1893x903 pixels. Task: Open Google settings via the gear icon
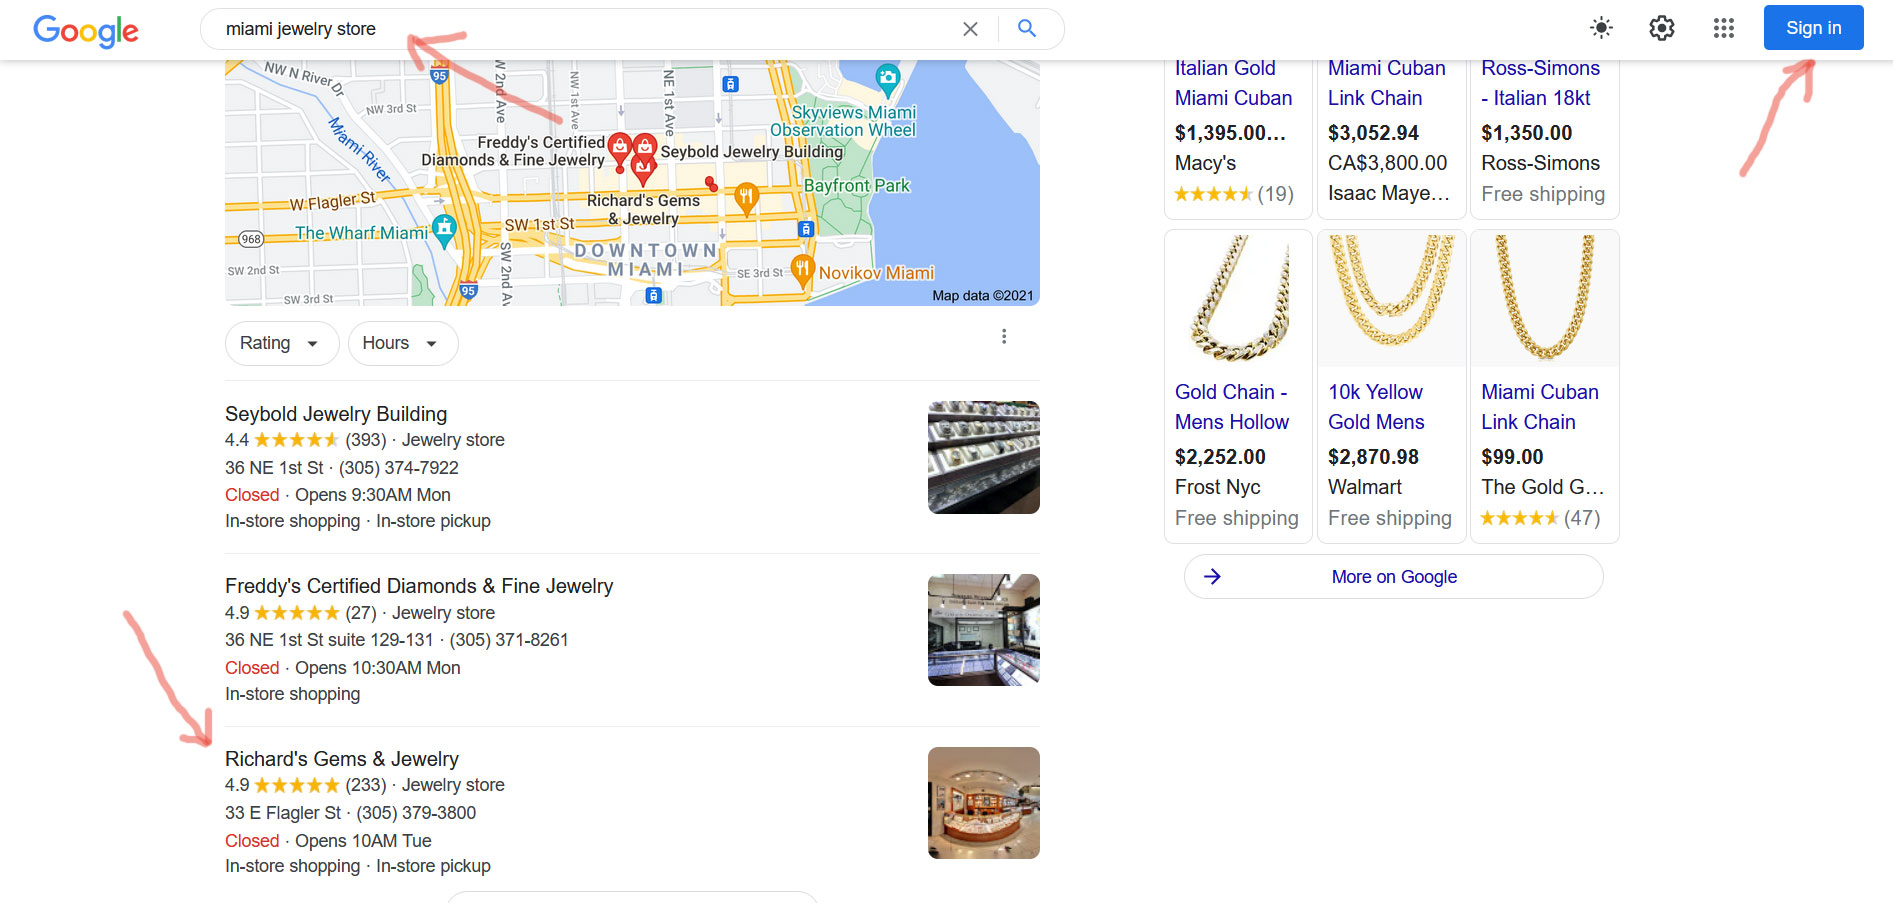point(1661,28)
